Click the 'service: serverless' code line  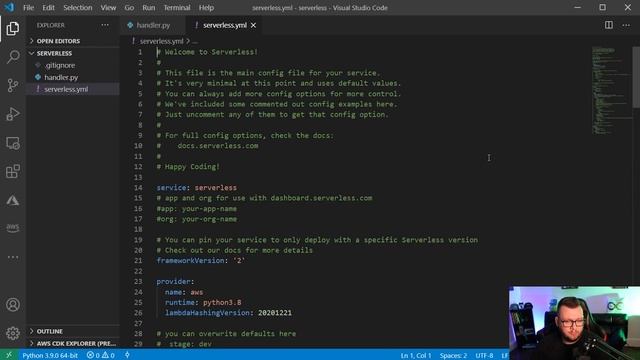tap(197, 188)
